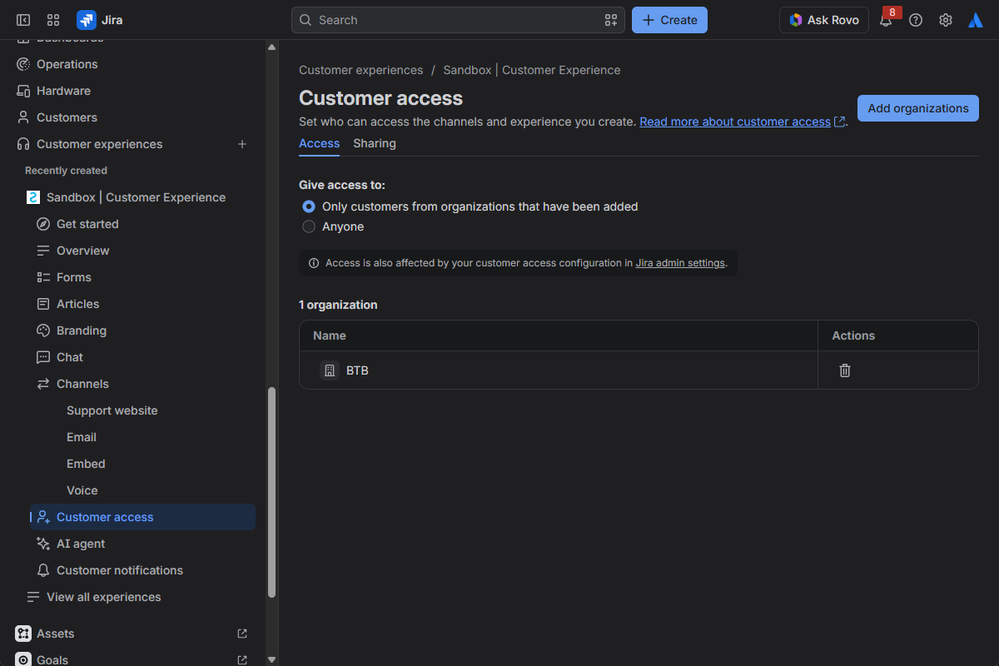Click the sidebar scrollbar up arrow
This screenshot has width=999, height=666.
pyautogui.click(x=271, y=47)
